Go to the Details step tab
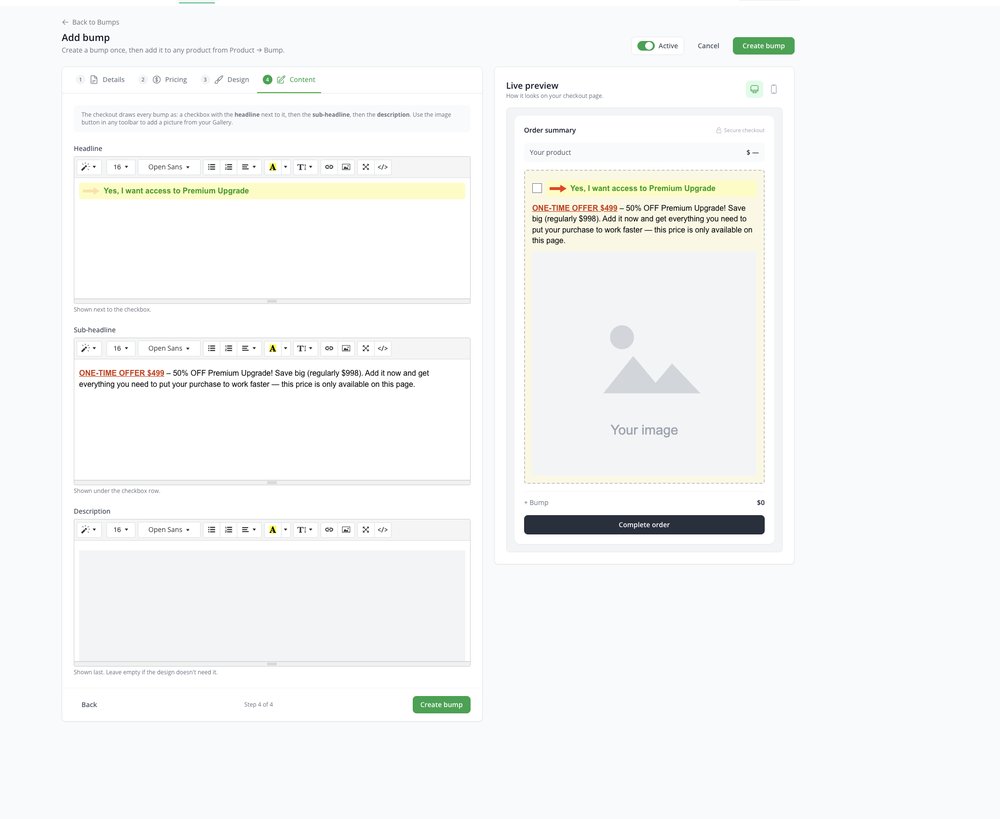 pyautogui.click(x=100, y=80)
